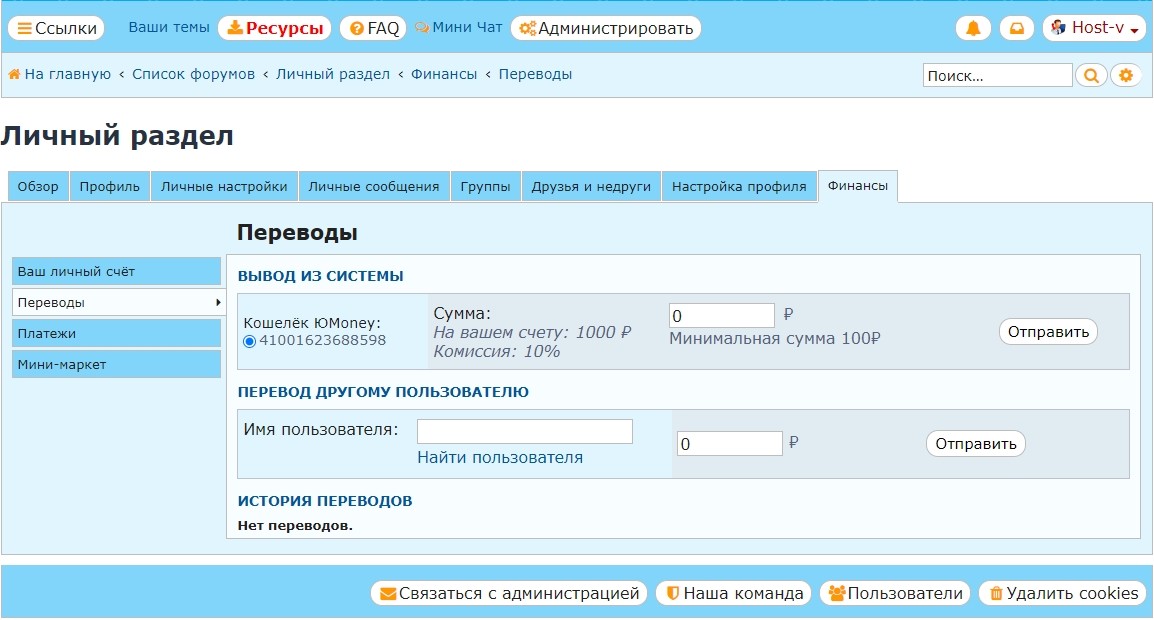Click Удалить cookies button in footer
The width and height of the screenshot is (1154, 620).
click(1063, 593)
